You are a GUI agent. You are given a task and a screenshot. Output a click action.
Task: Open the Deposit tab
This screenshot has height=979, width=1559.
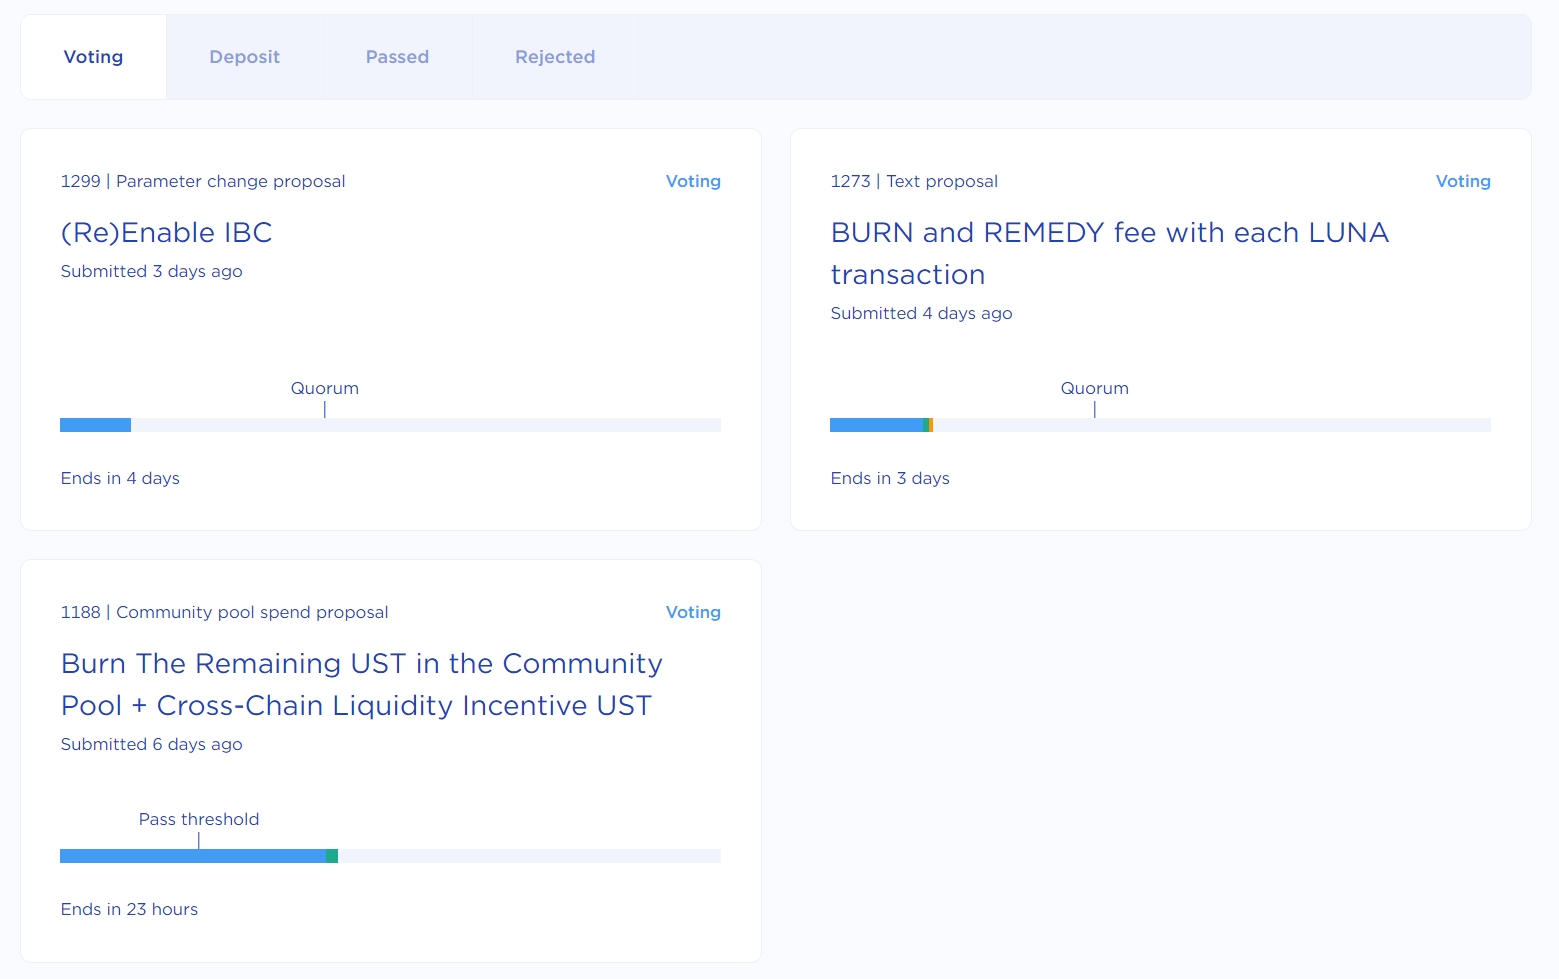(x=244, y=57)
